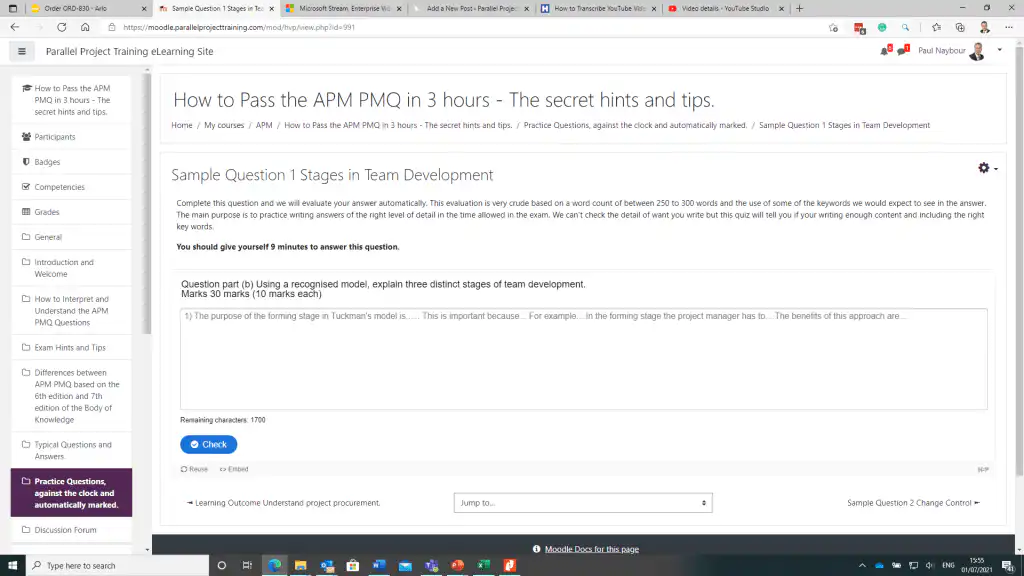Open Participants in the sidebar

point(54,137)
